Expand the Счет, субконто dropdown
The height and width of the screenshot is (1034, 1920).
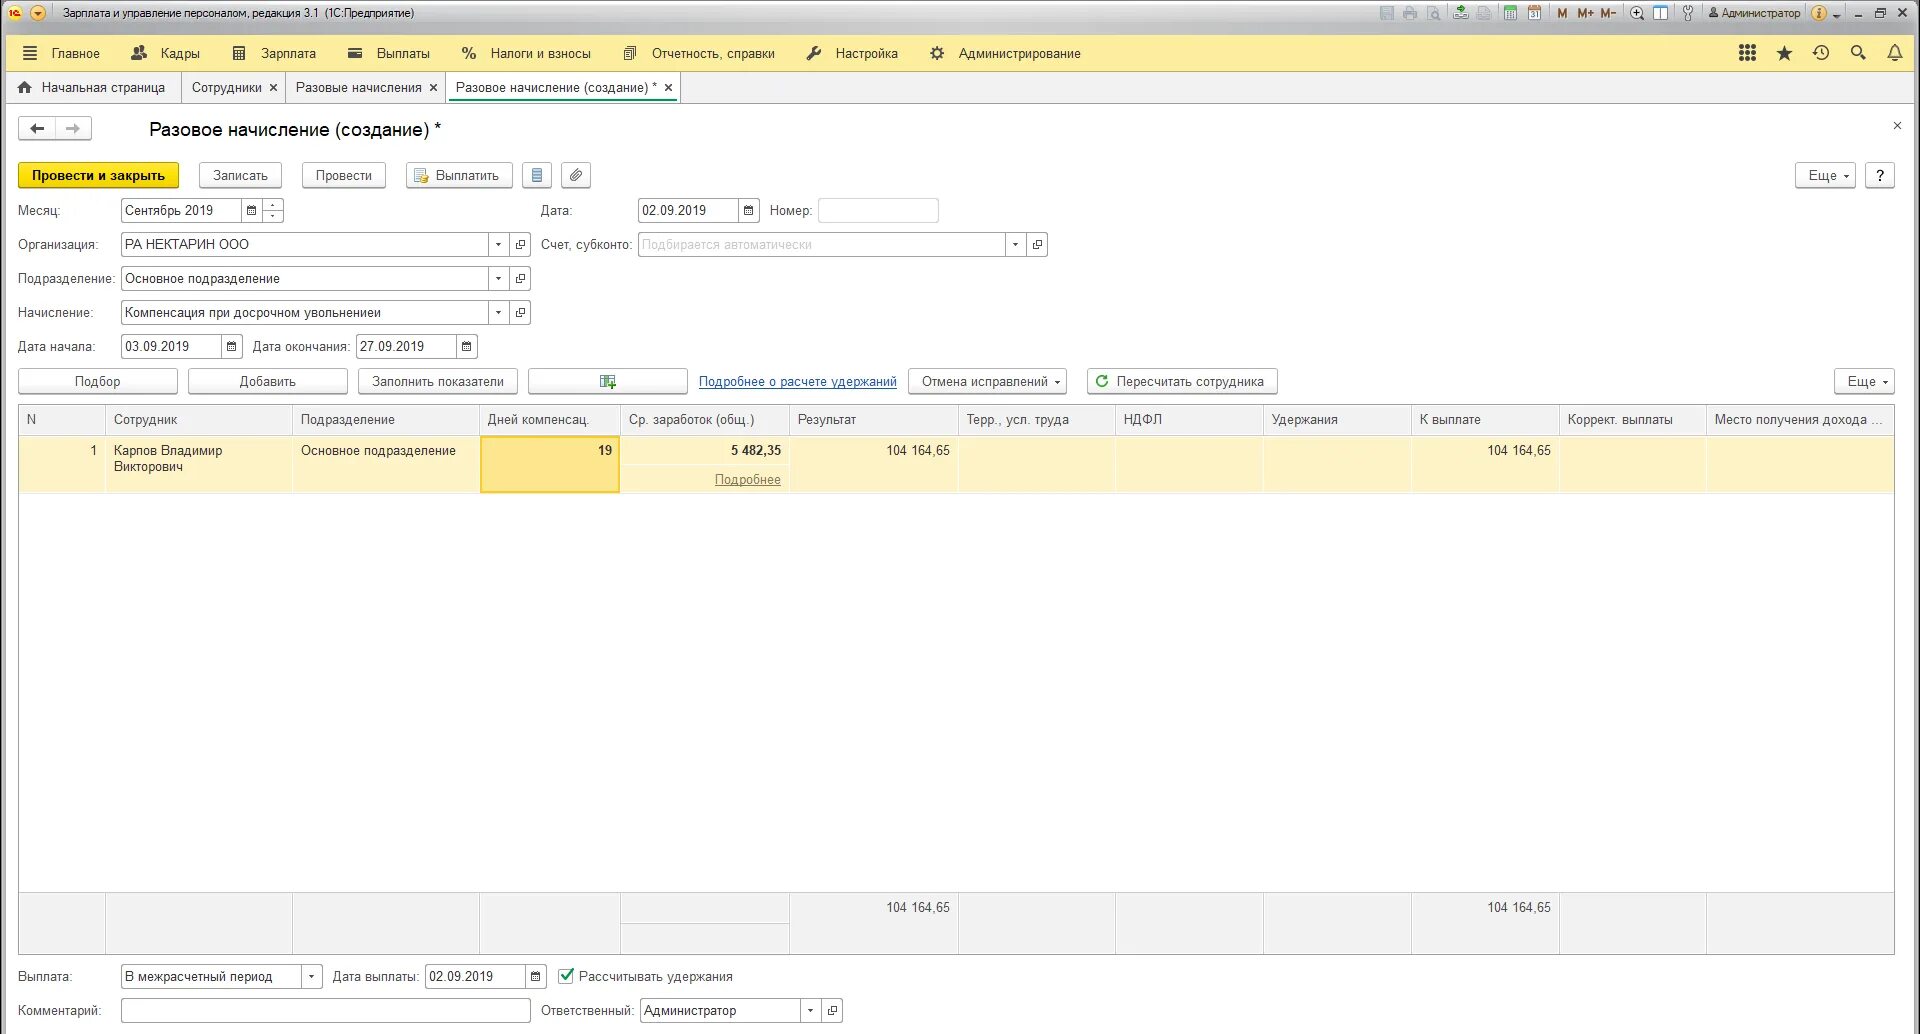pos(1015,244)
